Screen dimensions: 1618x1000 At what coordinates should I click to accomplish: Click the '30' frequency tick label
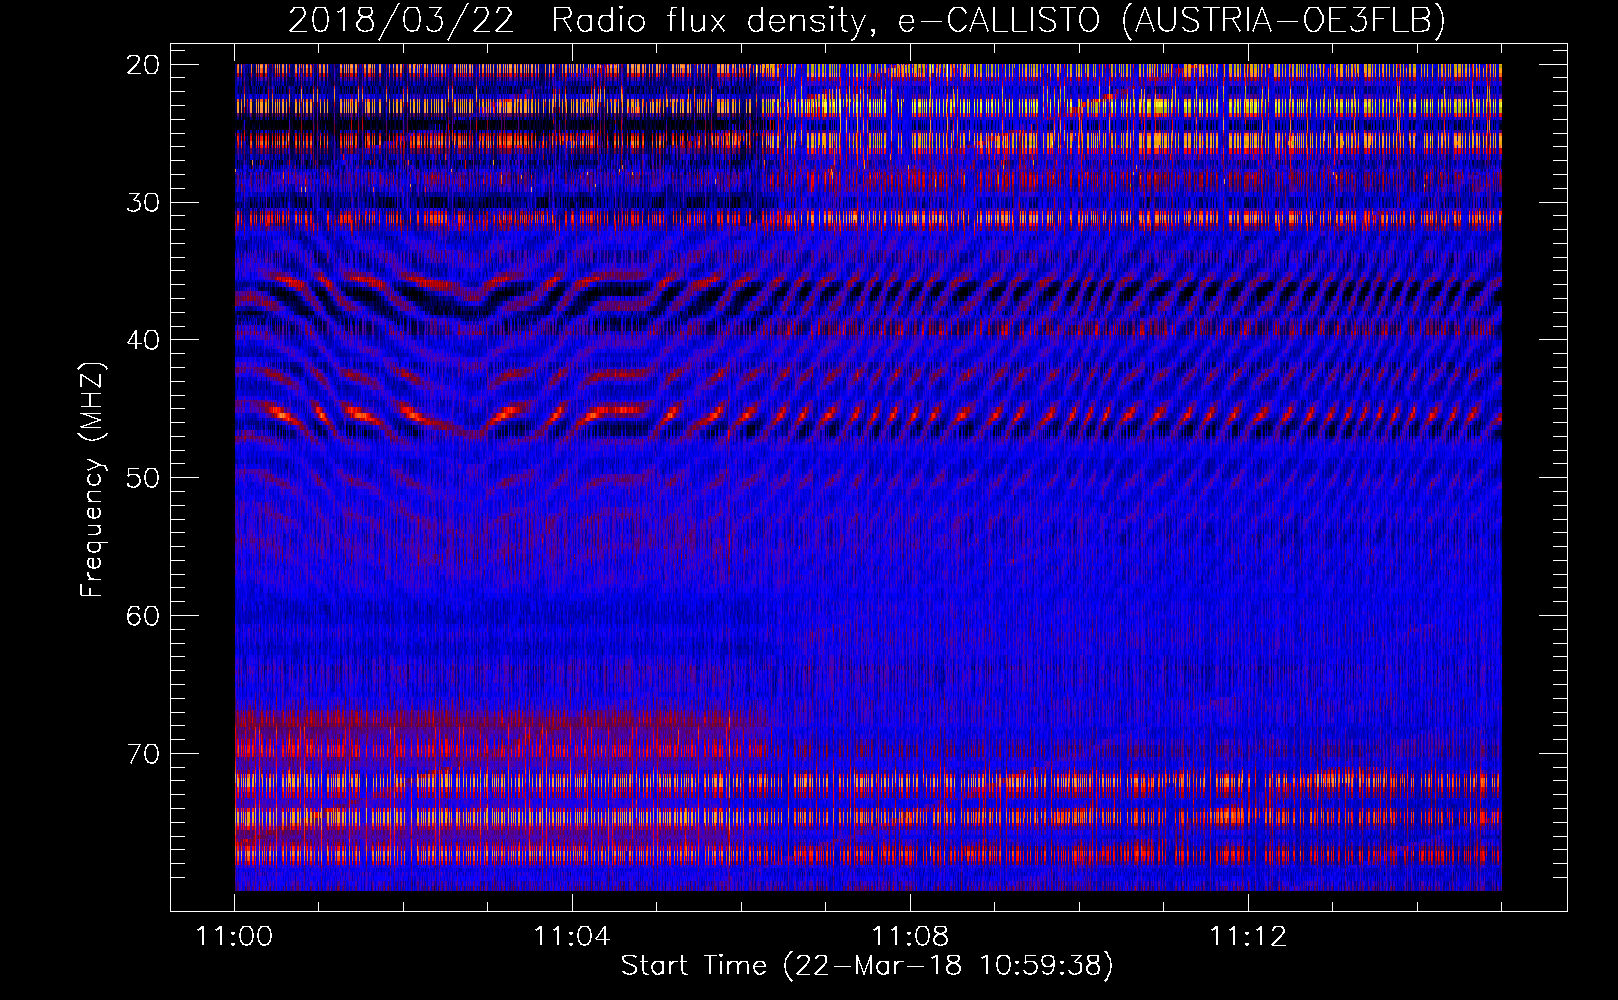coord(143,203)
